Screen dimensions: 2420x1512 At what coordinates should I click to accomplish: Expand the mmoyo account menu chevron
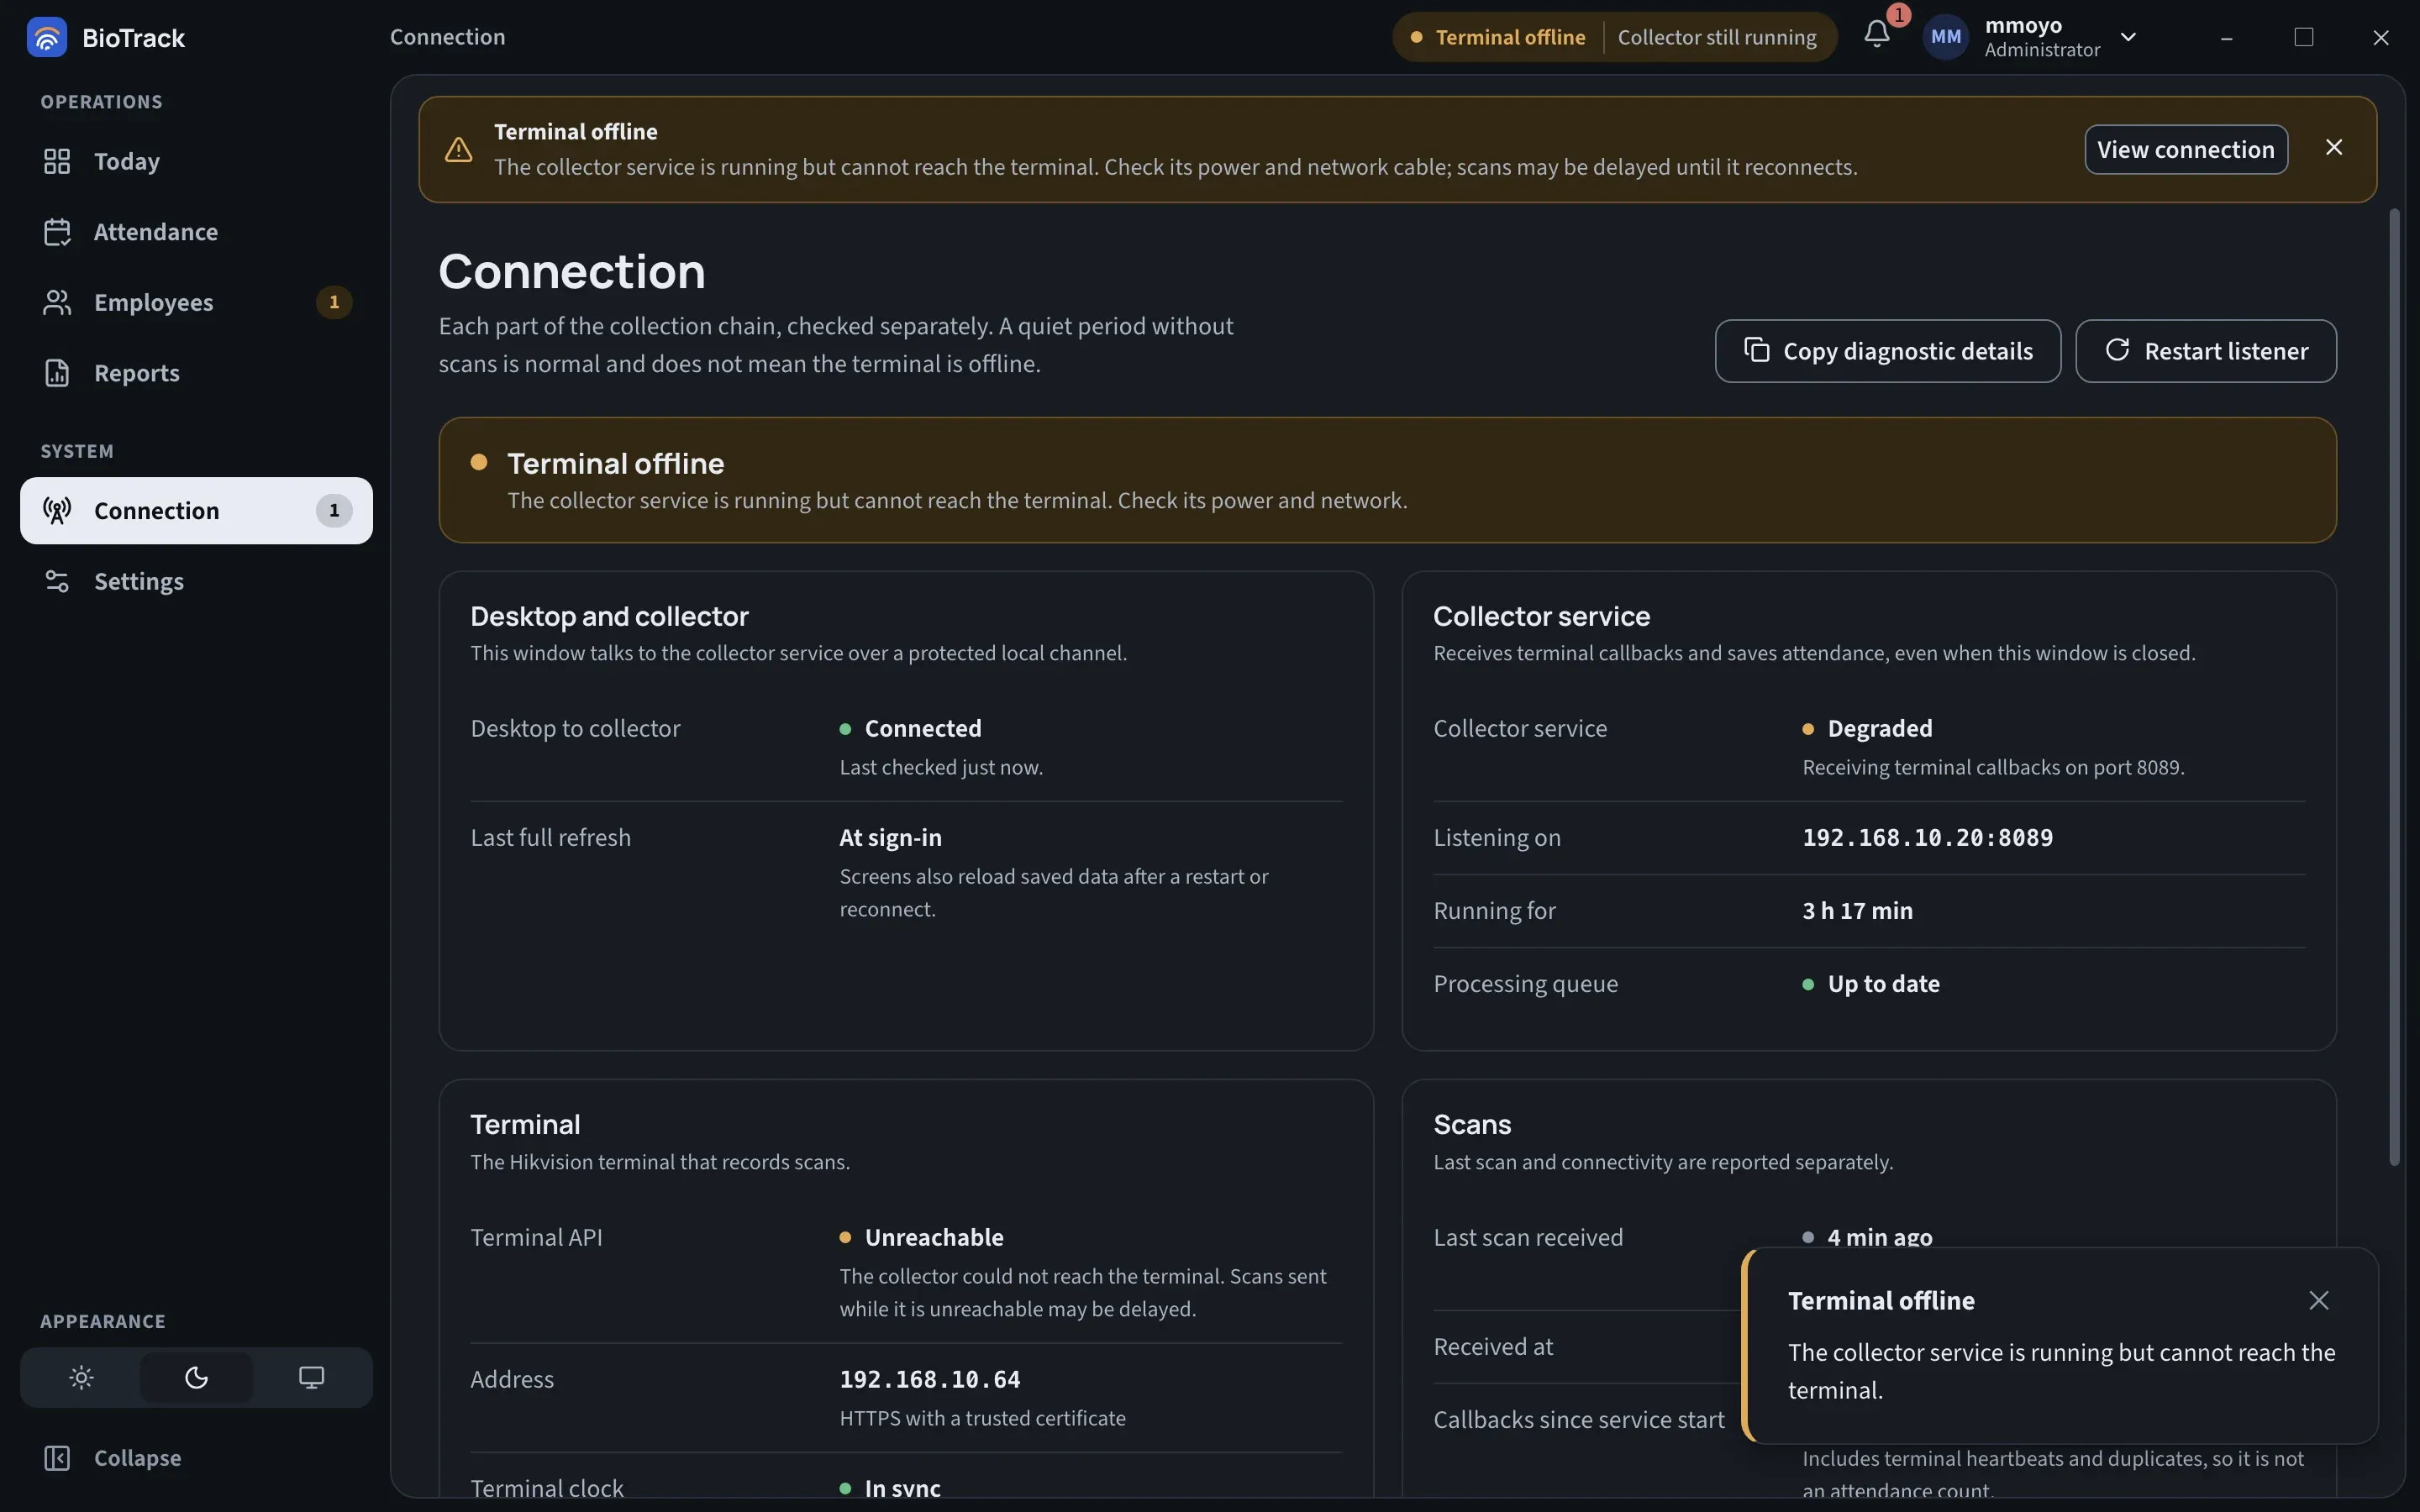pyautogui.click(x=2128, y=37)
